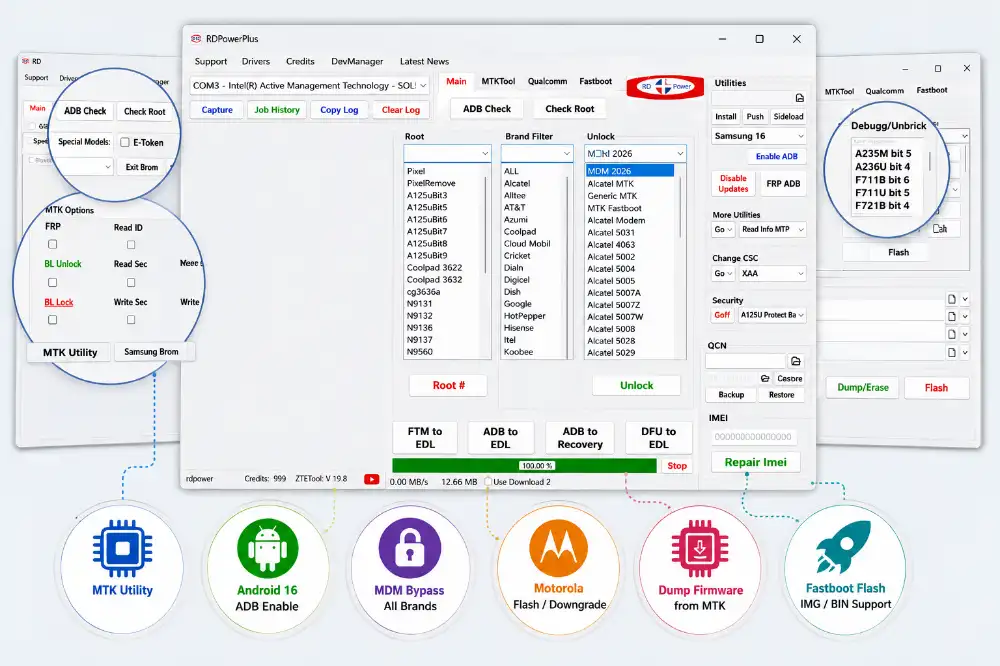Click the Job History button
Image resolution: width=1000 pixels, height=666 pixels.
point(277,110)
